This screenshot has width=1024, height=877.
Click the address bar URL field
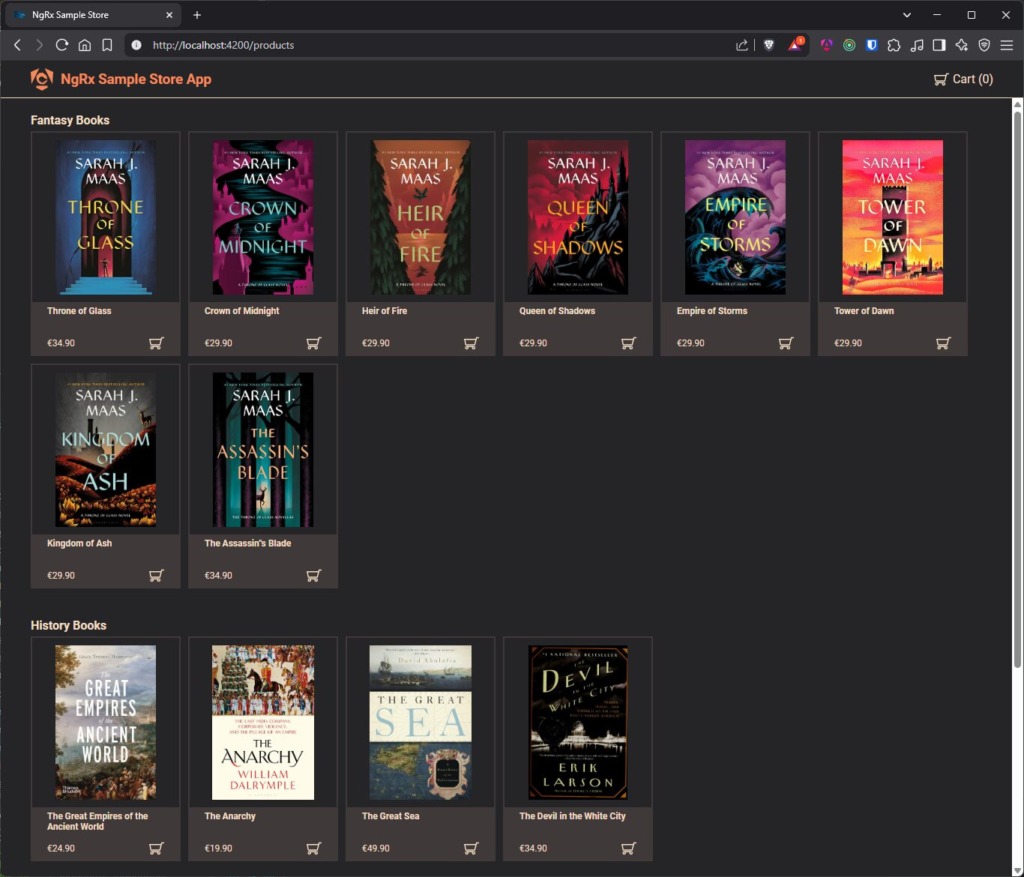coord(431,45)
